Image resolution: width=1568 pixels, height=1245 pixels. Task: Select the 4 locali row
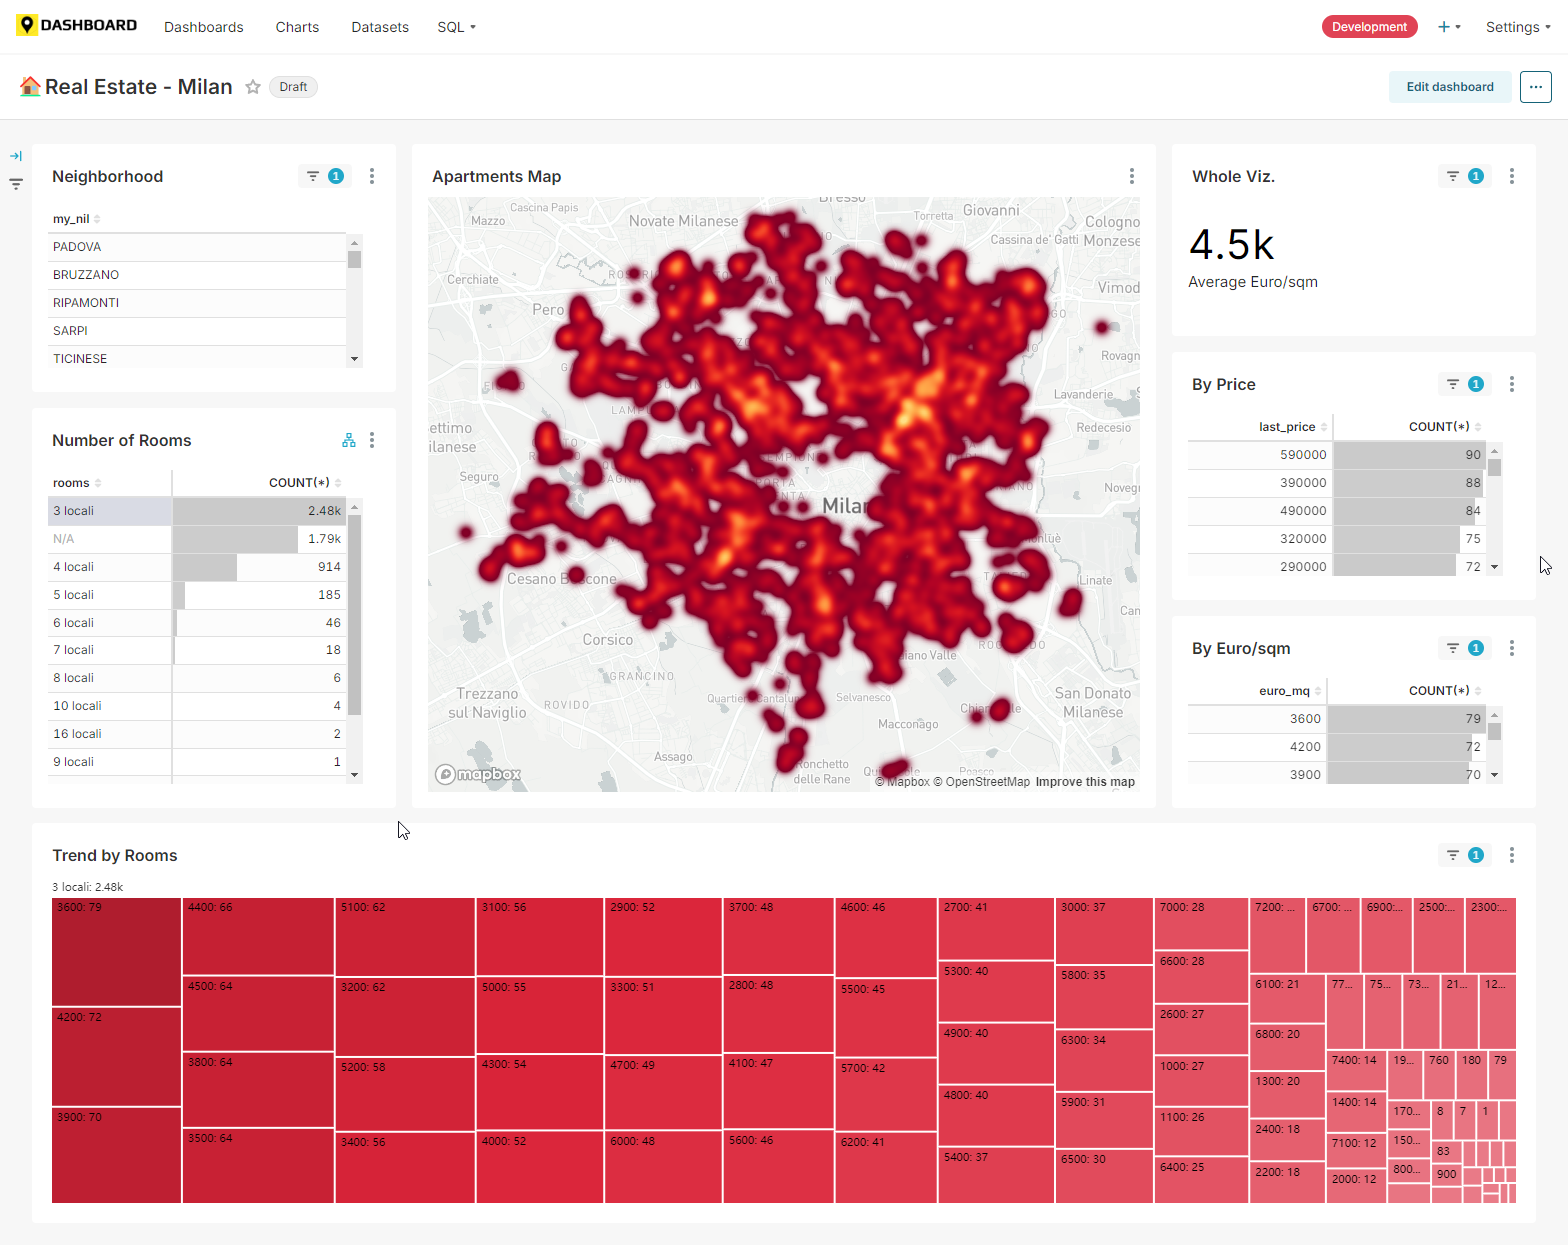coord(197,567)
